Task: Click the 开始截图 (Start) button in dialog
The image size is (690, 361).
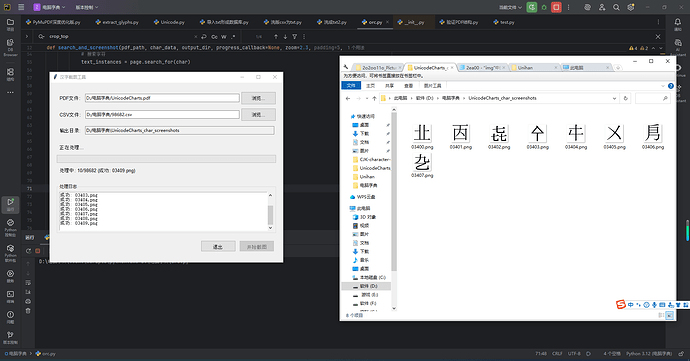Action: (257, 247)
